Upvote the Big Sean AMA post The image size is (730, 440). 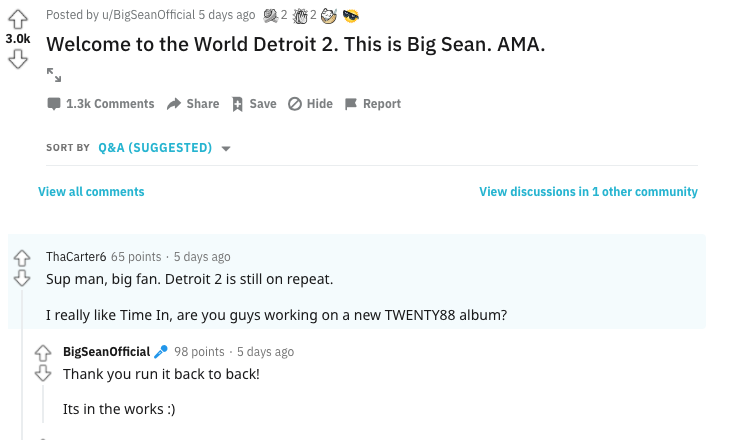click(x=18, y=19)
